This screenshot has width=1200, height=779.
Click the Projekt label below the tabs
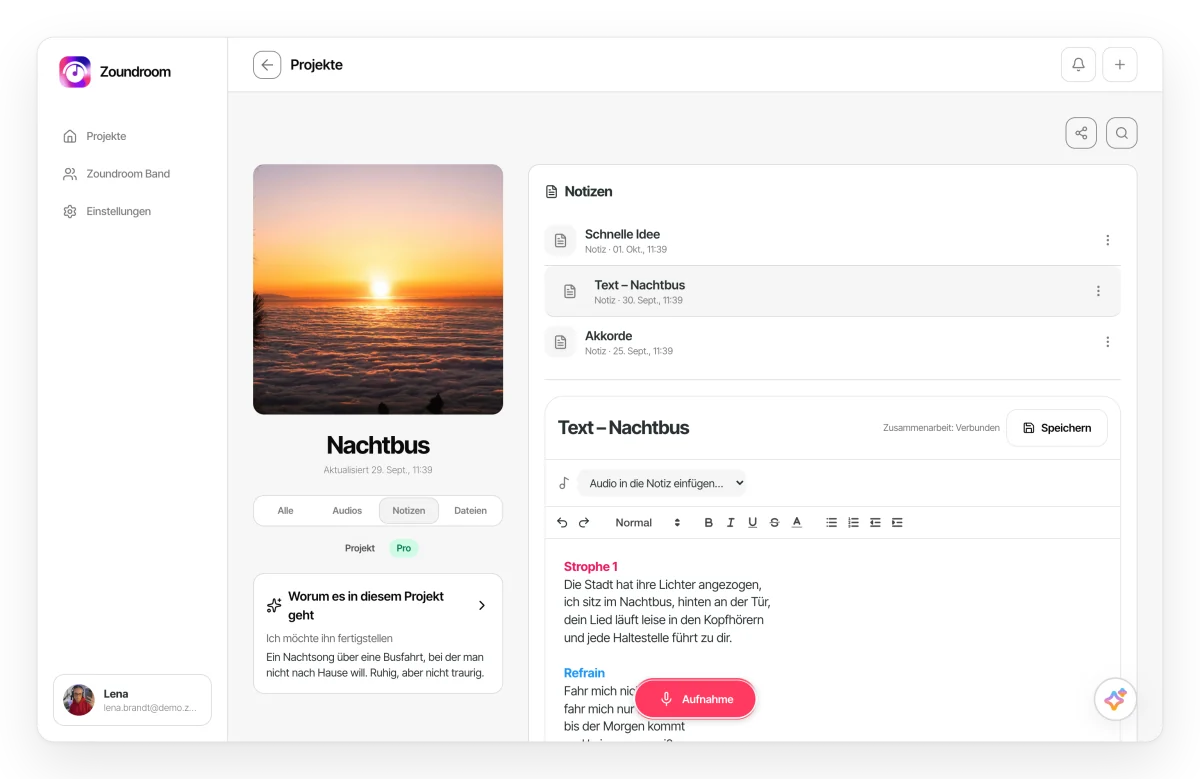(x=360, y=549)
